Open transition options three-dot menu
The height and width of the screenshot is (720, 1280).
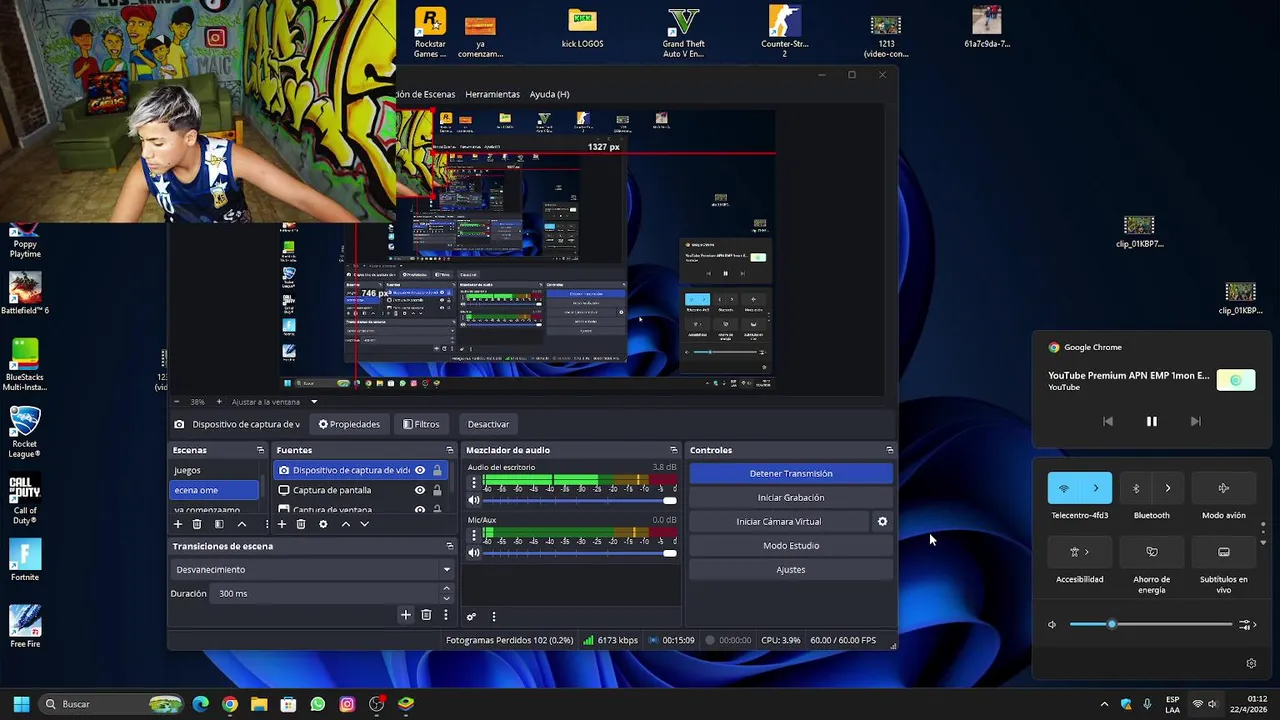point(446,615)
